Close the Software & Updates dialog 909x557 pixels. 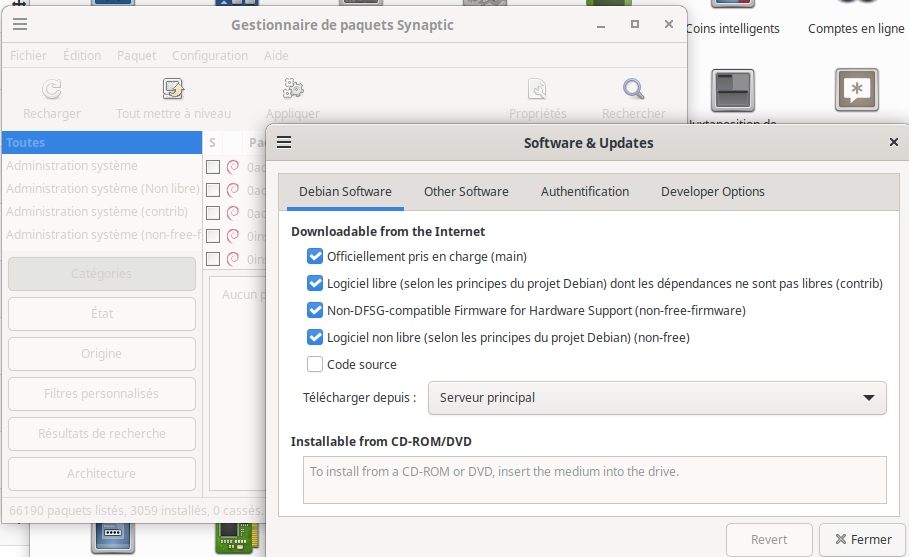coord(893,142)
